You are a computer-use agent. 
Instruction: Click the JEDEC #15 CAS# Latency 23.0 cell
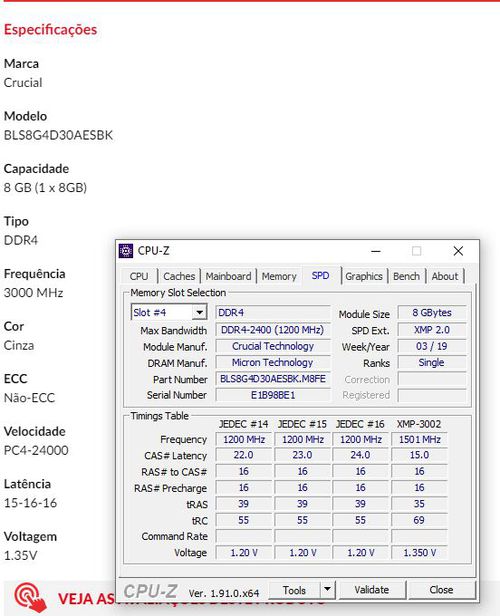302,455
